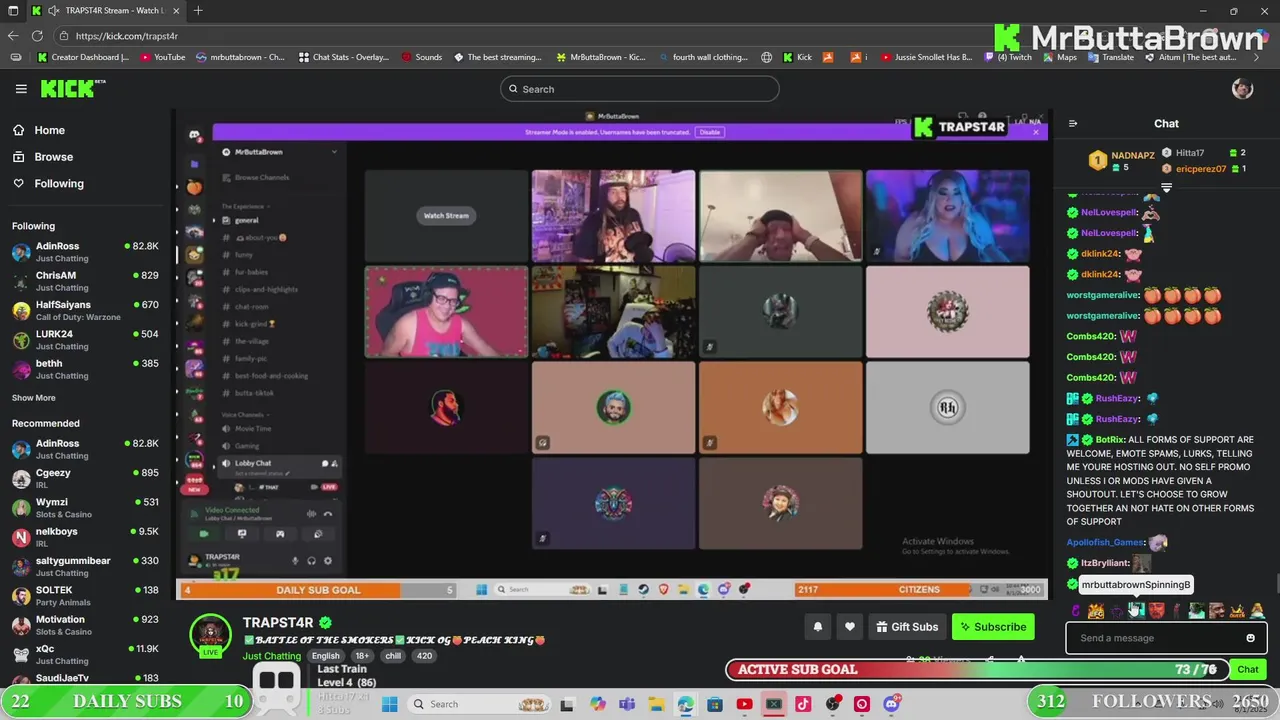Reload the browser page
This screenshot has height=720, width=1280.
coord(37,36)
